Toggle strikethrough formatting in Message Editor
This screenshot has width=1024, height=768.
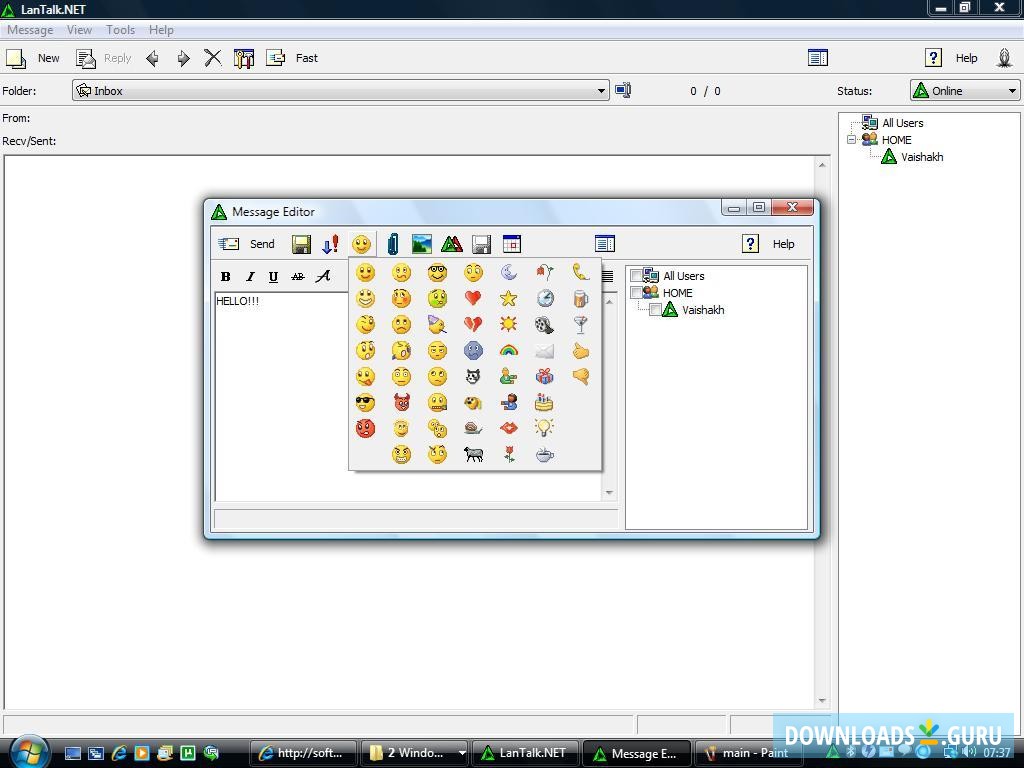pyautogui.click(x=298, y=276)
